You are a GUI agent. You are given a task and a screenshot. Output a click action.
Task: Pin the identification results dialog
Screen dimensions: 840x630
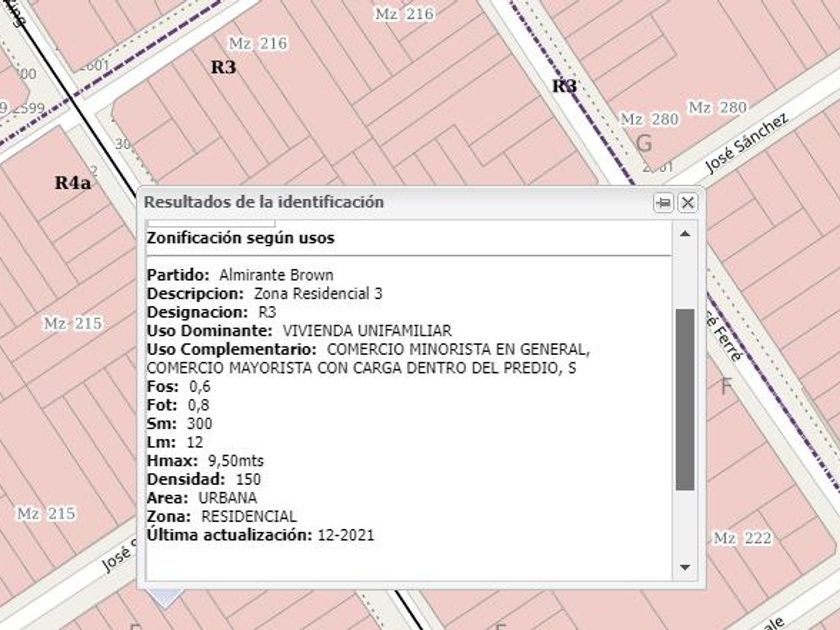point(663,203)
